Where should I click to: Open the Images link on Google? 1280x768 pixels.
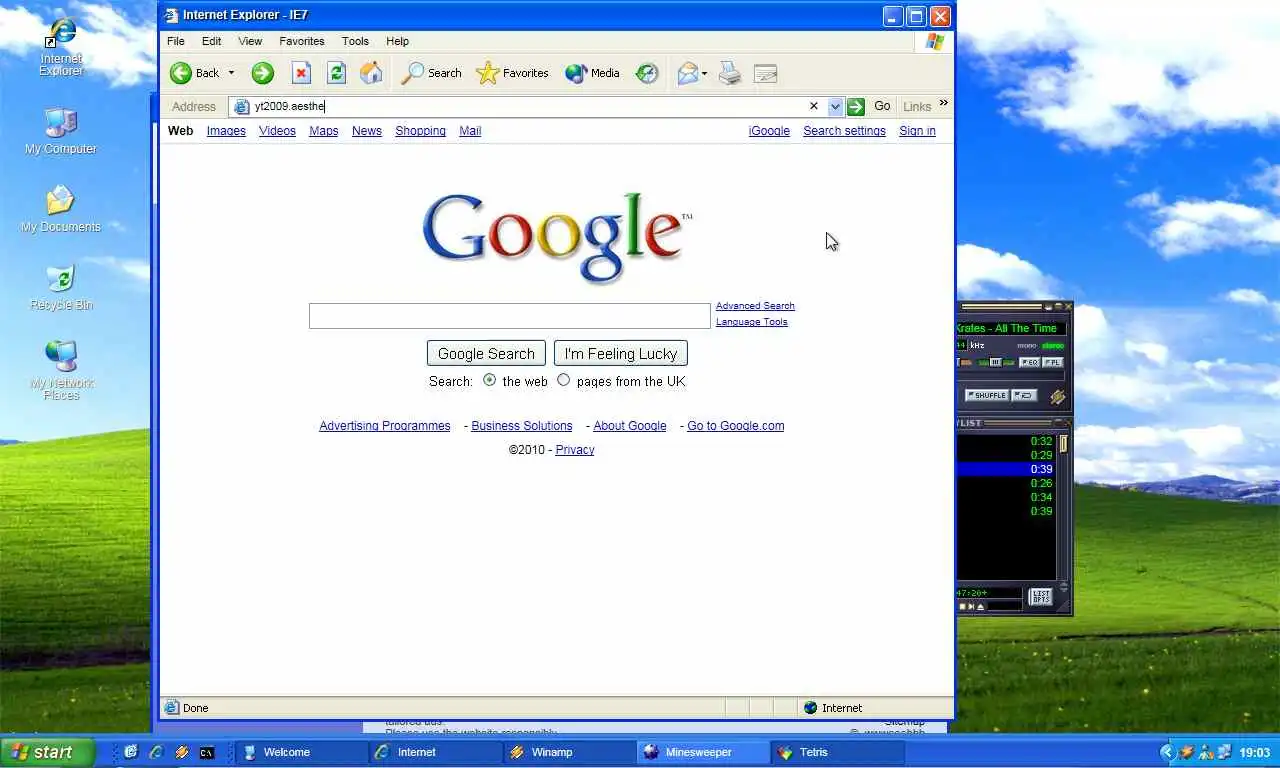tap(226, 131)
